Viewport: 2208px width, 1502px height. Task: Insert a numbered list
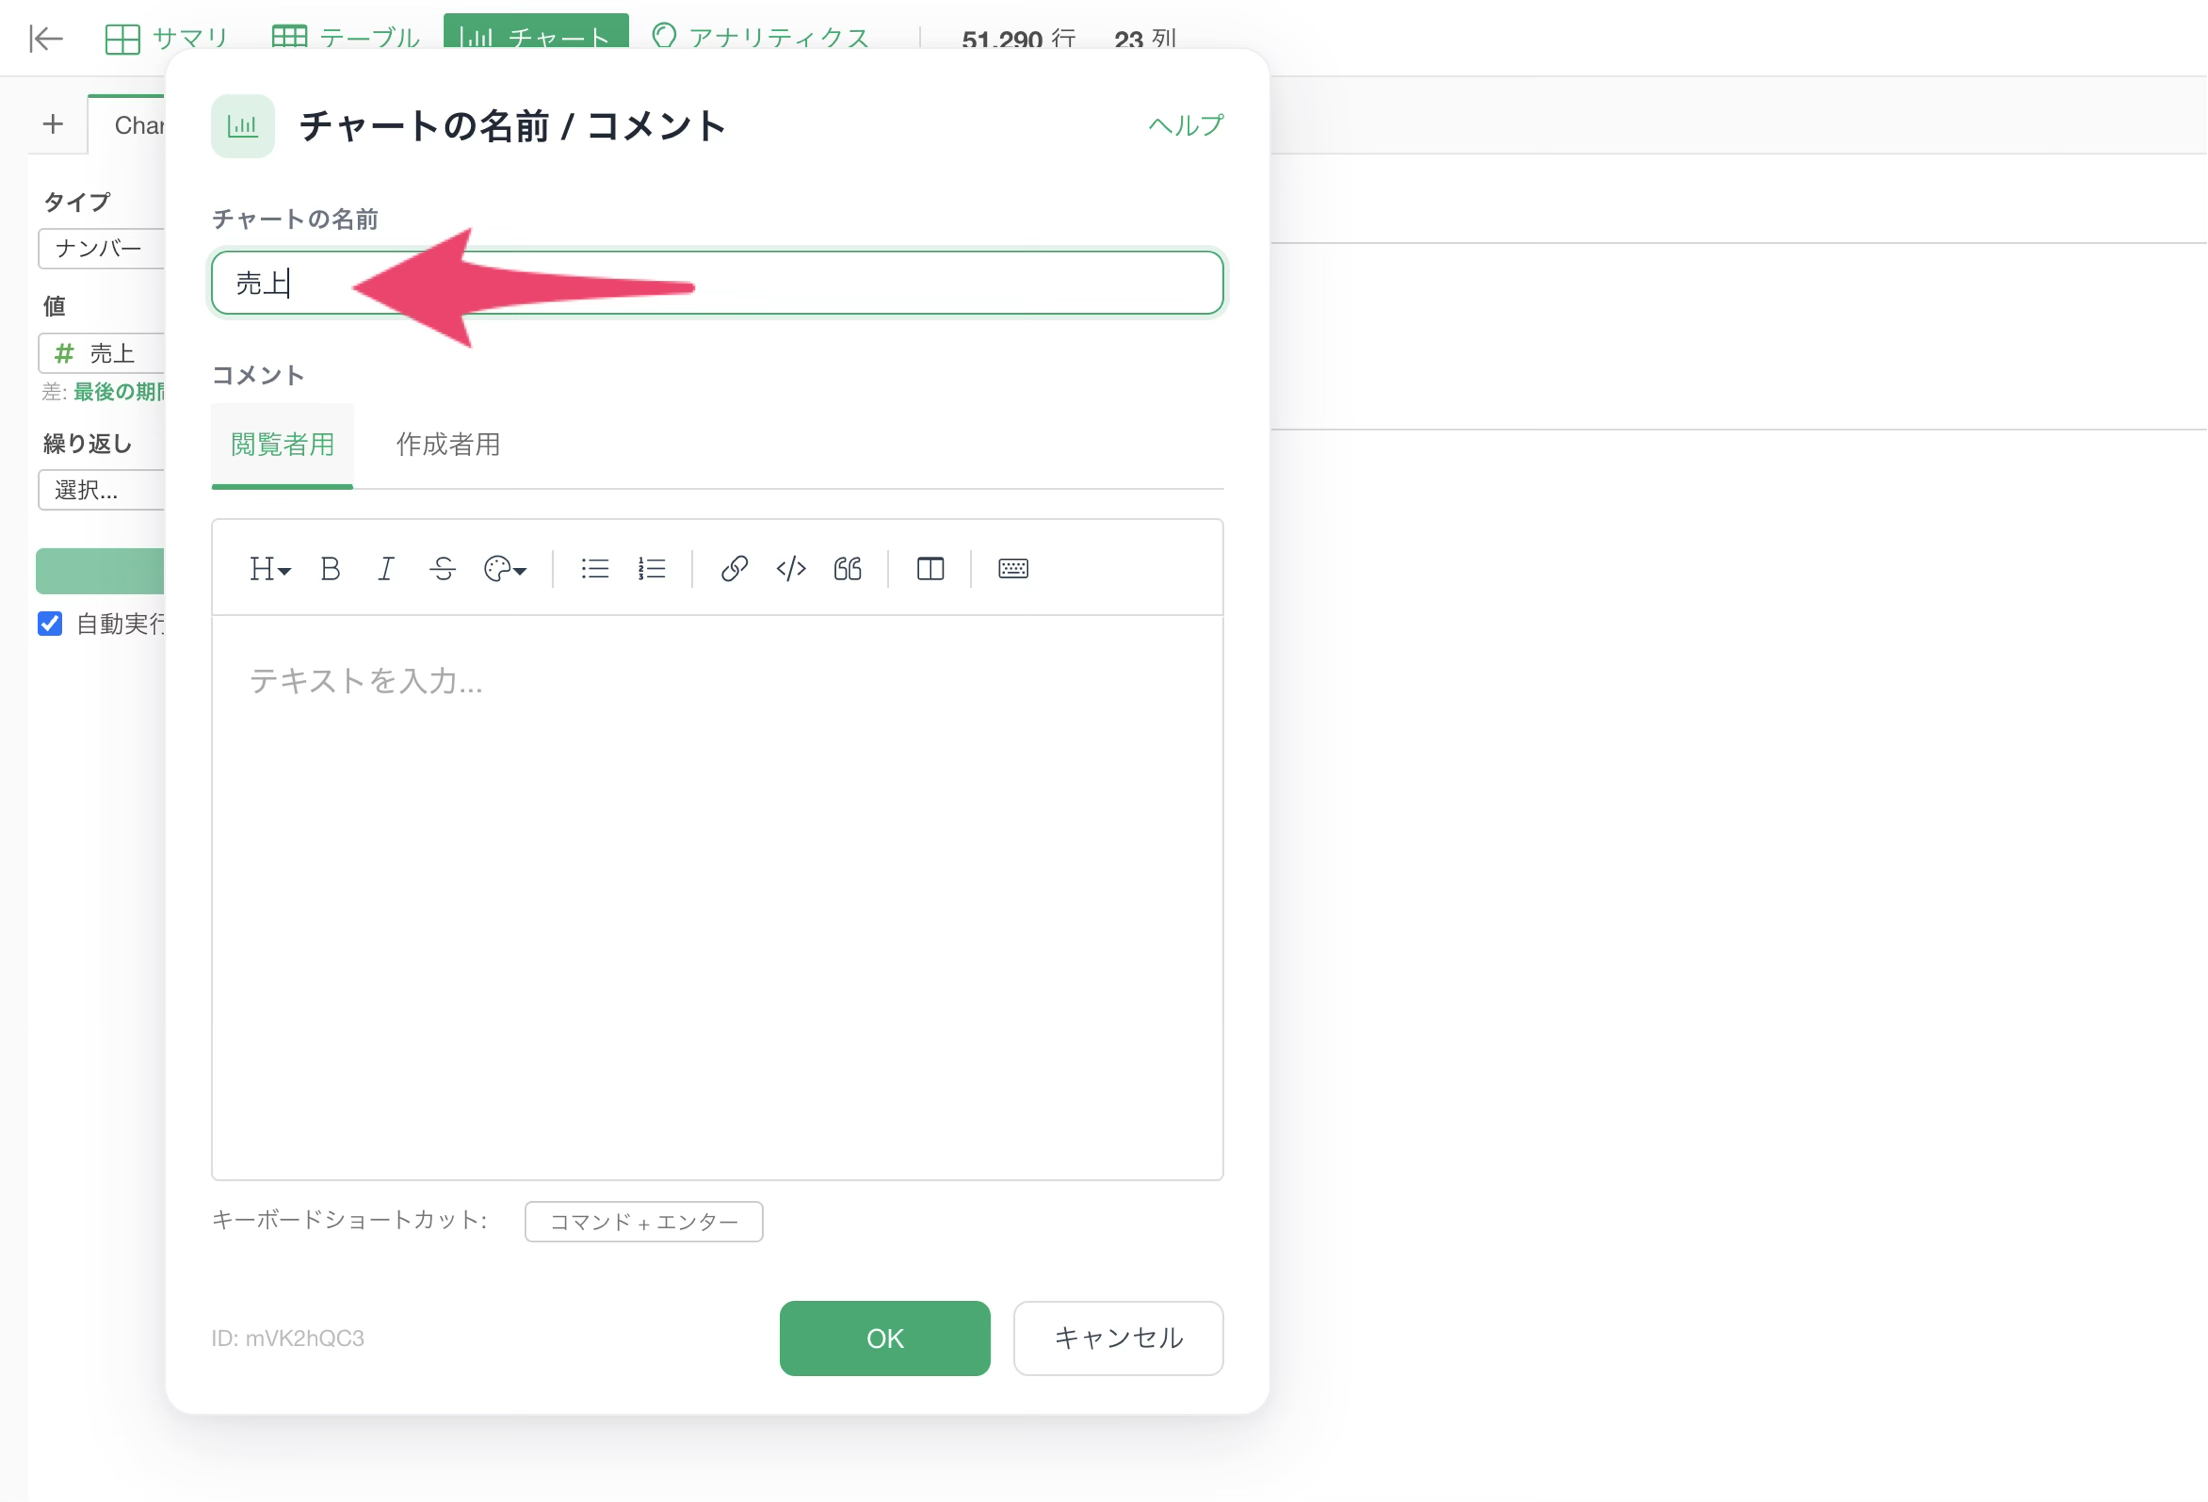tap(652, 569)
